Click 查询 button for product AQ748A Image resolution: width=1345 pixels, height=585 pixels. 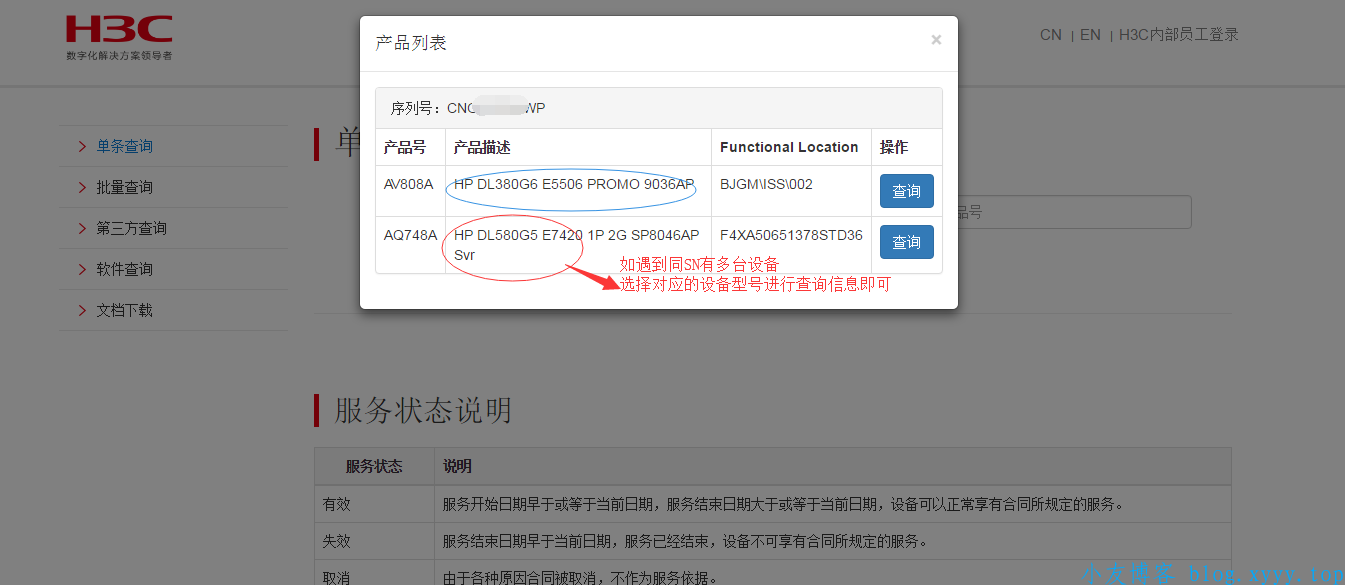[906, 242]
